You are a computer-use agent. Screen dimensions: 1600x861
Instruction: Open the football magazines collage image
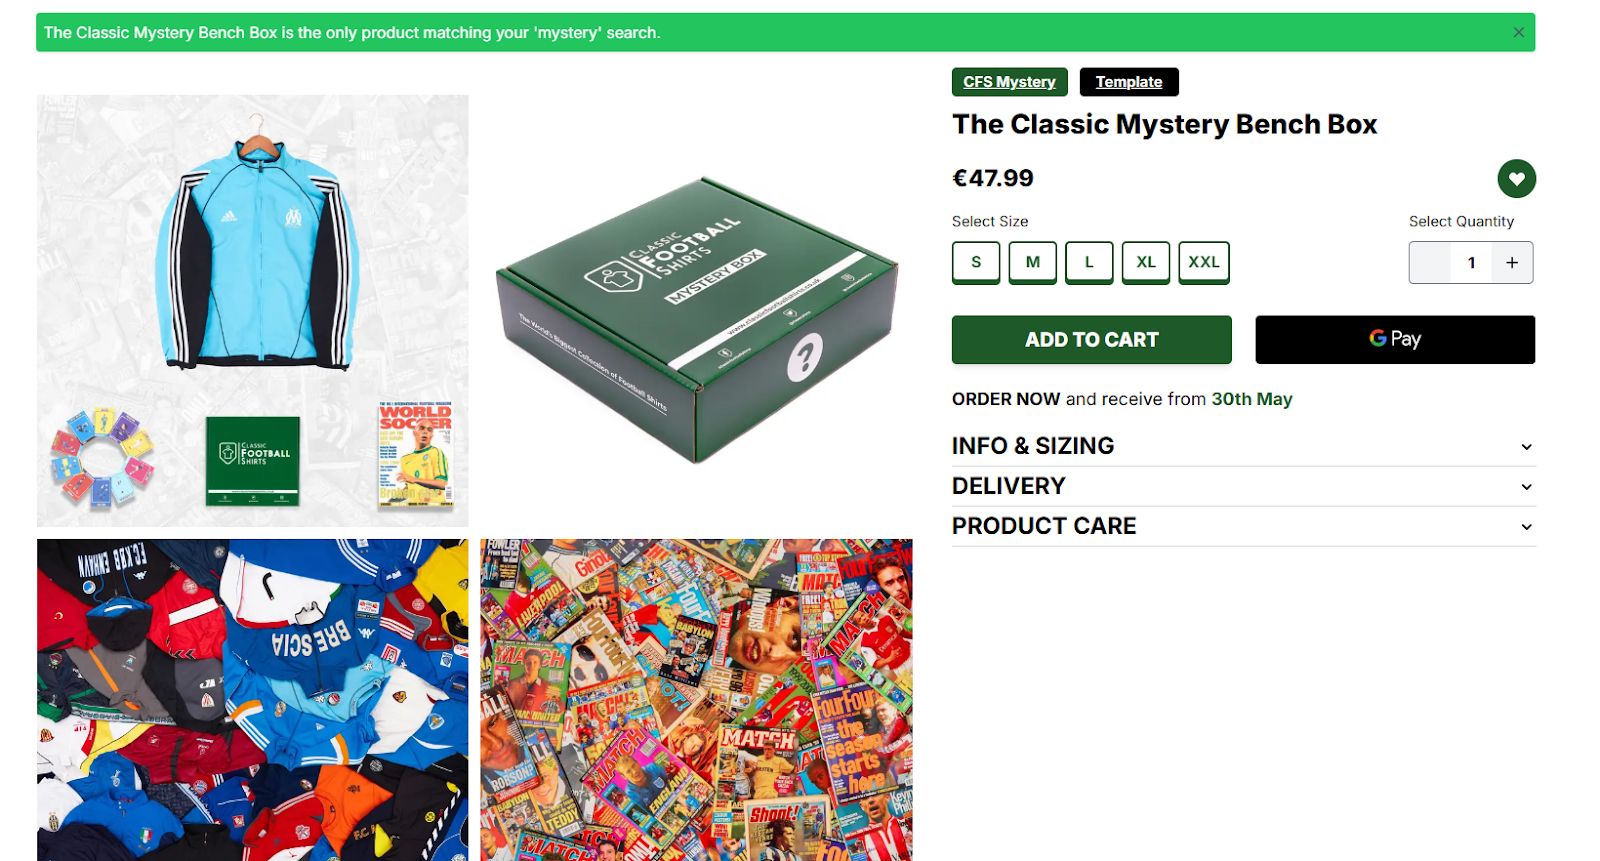click(697, 700)
